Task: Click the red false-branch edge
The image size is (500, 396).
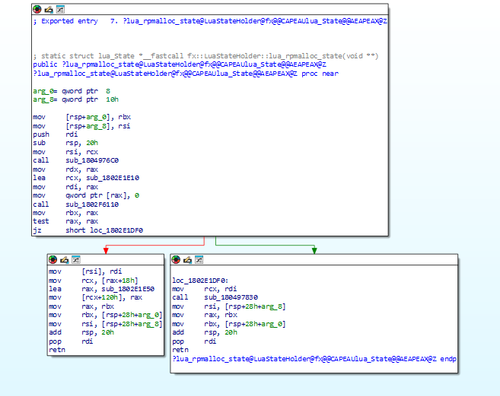Action: pyautogui.click(x=155, y=246)
